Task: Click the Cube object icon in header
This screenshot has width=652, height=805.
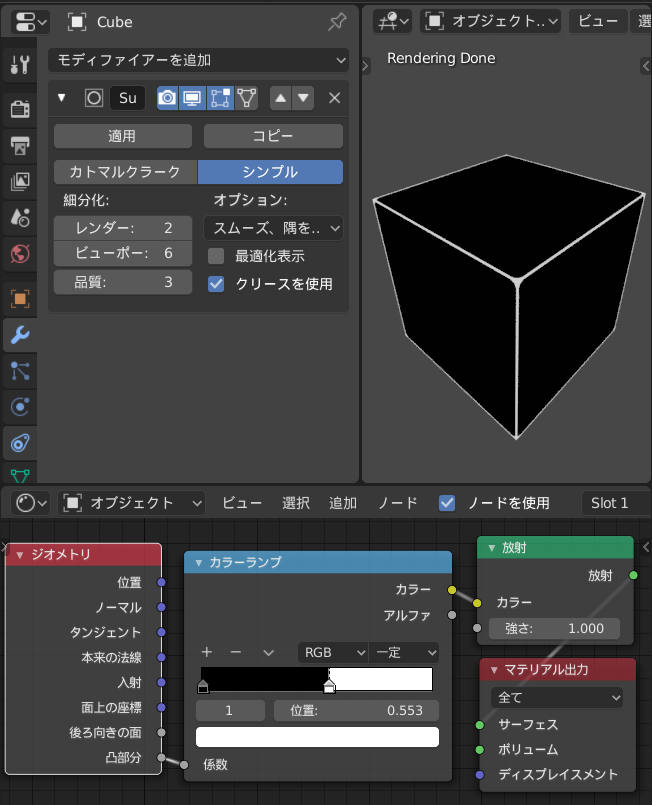Action: [x=76, y=22]
